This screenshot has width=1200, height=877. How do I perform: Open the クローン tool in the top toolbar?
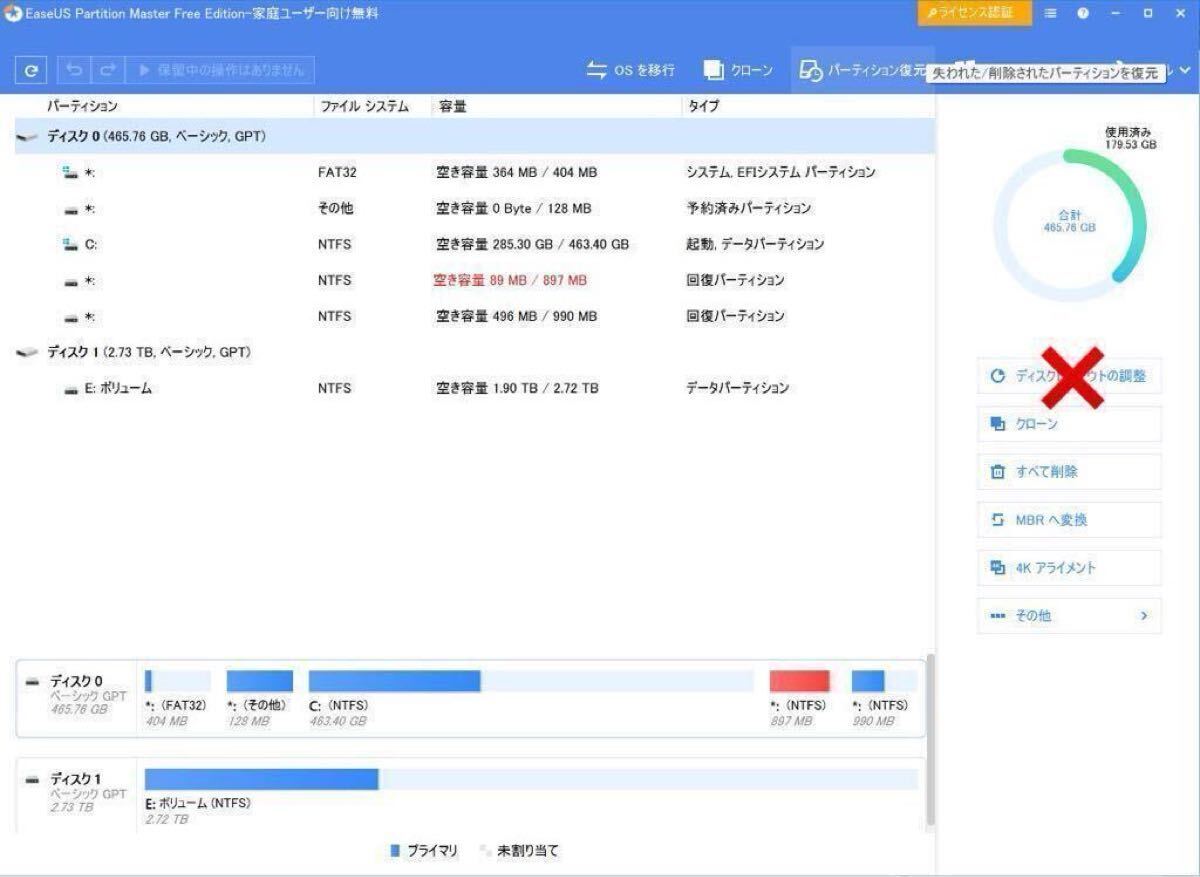point(738,70)
